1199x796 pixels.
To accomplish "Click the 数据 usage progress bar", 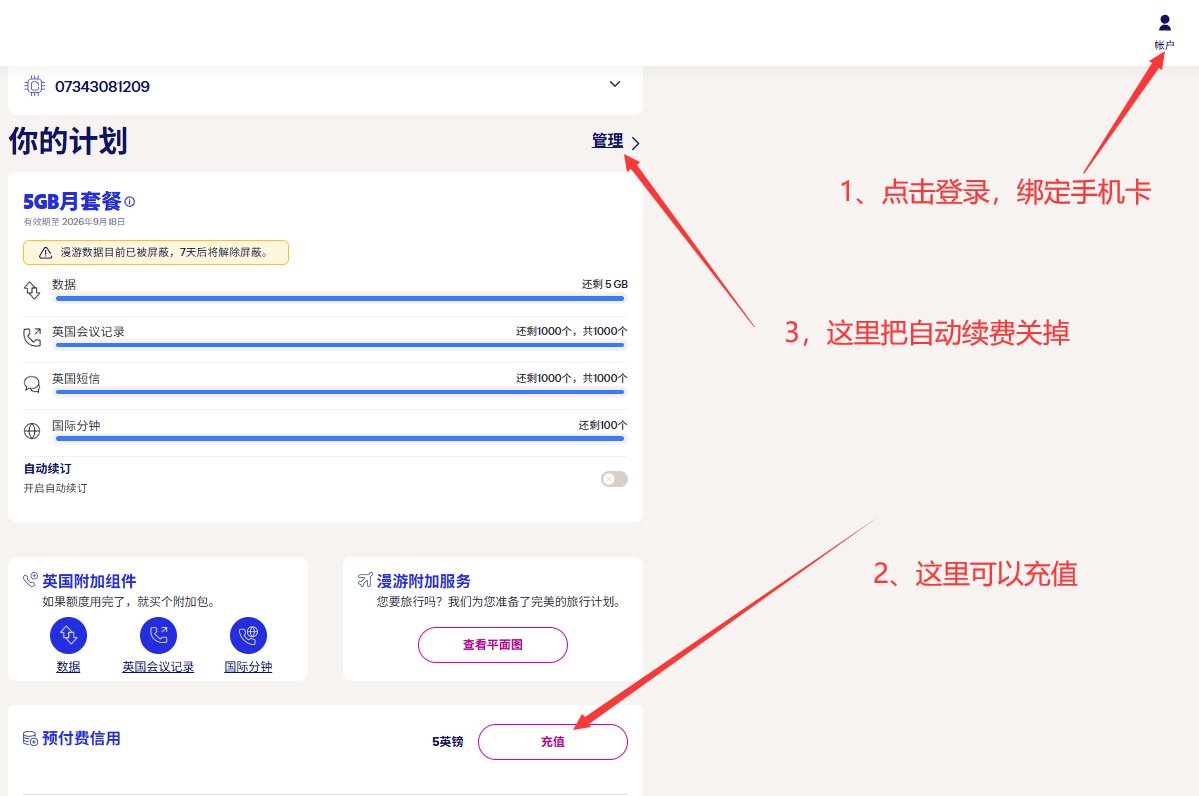I will [x=340, y=298].
